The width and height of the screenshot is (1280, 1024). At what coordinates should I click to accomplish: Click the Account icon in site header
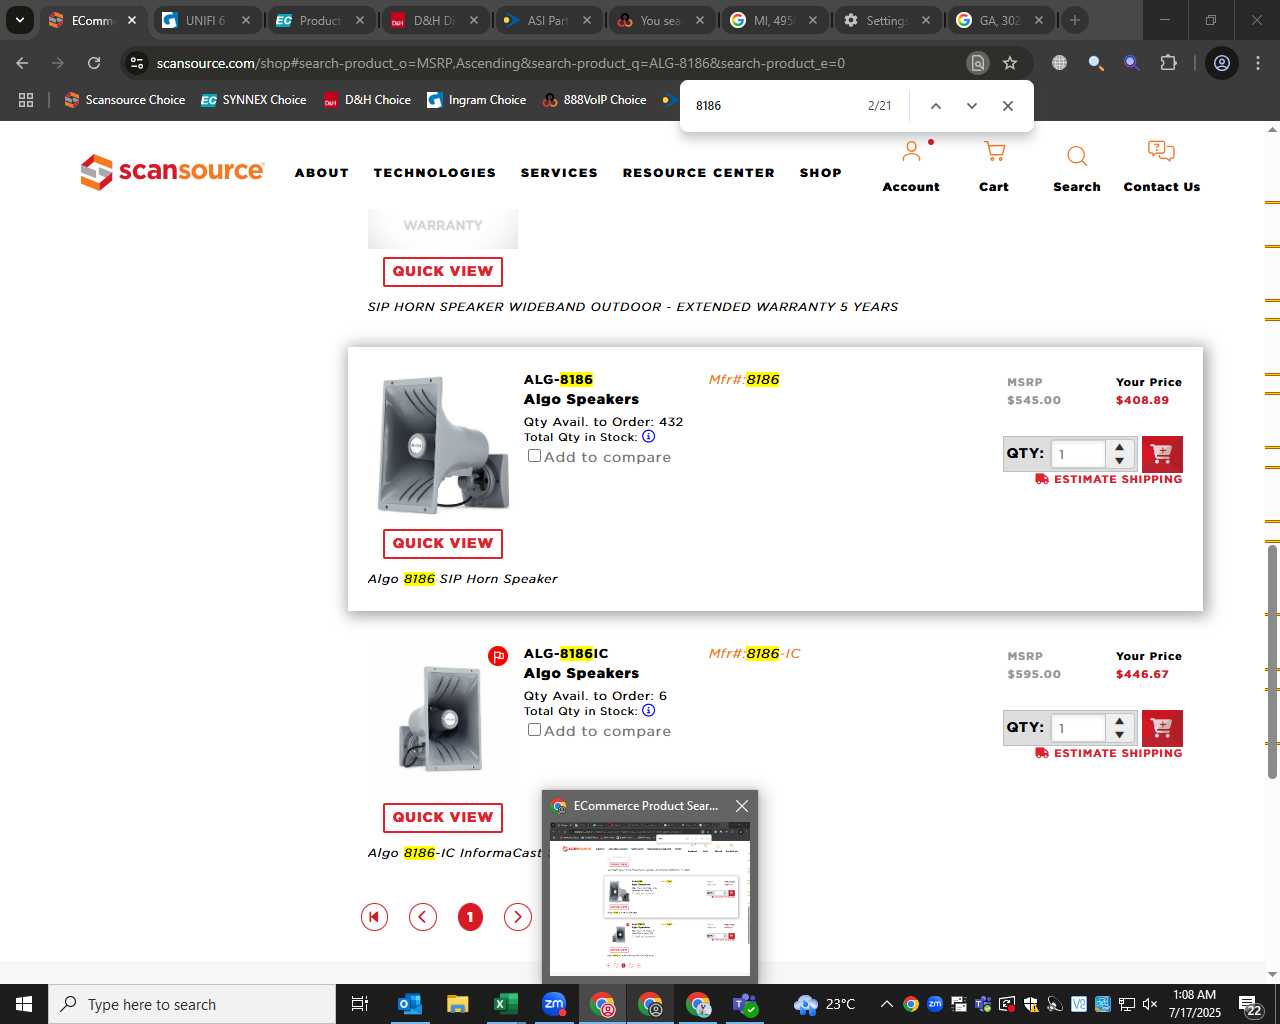click(x=910, y=152)
